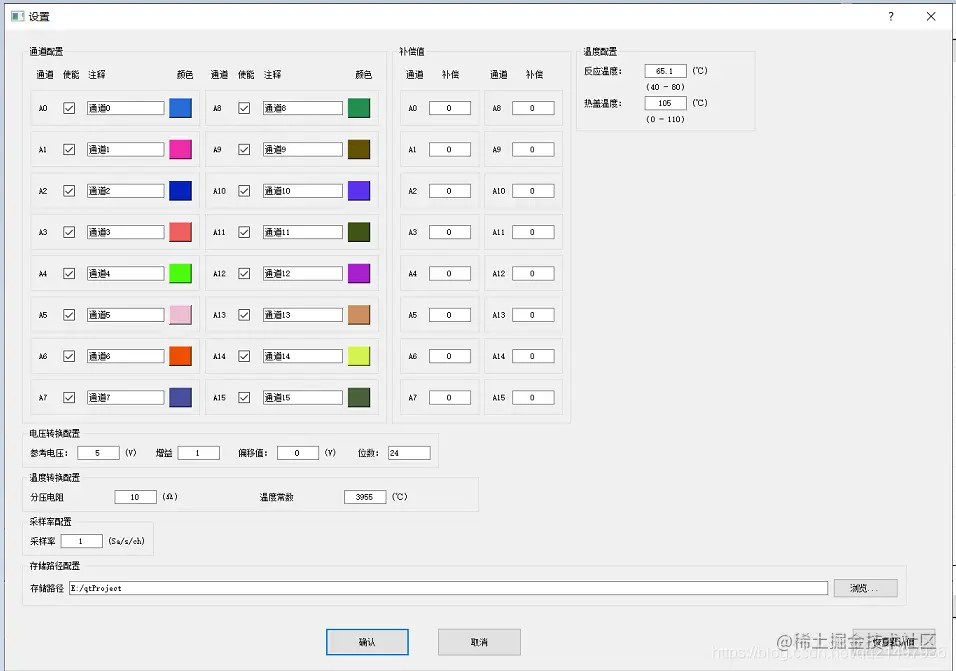The width and height of the screenshot is (956, 671).
Task: Open the dialog help with the ? icon
Action: [889, 16]
